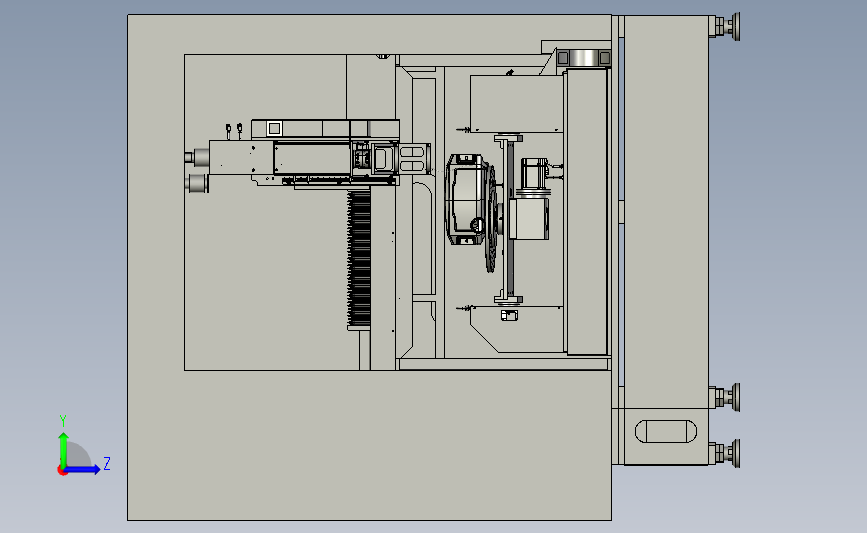
Task: Select the servo motor beside vertical rail
Action: 535,176
